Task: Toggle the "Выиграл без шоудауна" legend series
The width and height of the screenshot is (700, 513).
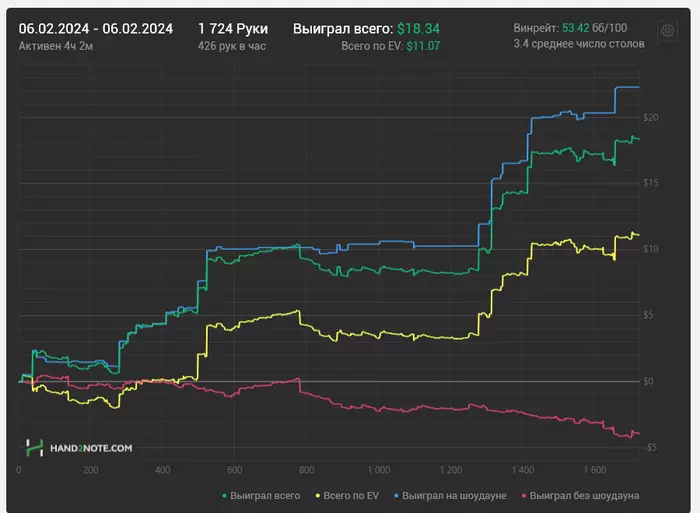Action: tap(580, 496)
